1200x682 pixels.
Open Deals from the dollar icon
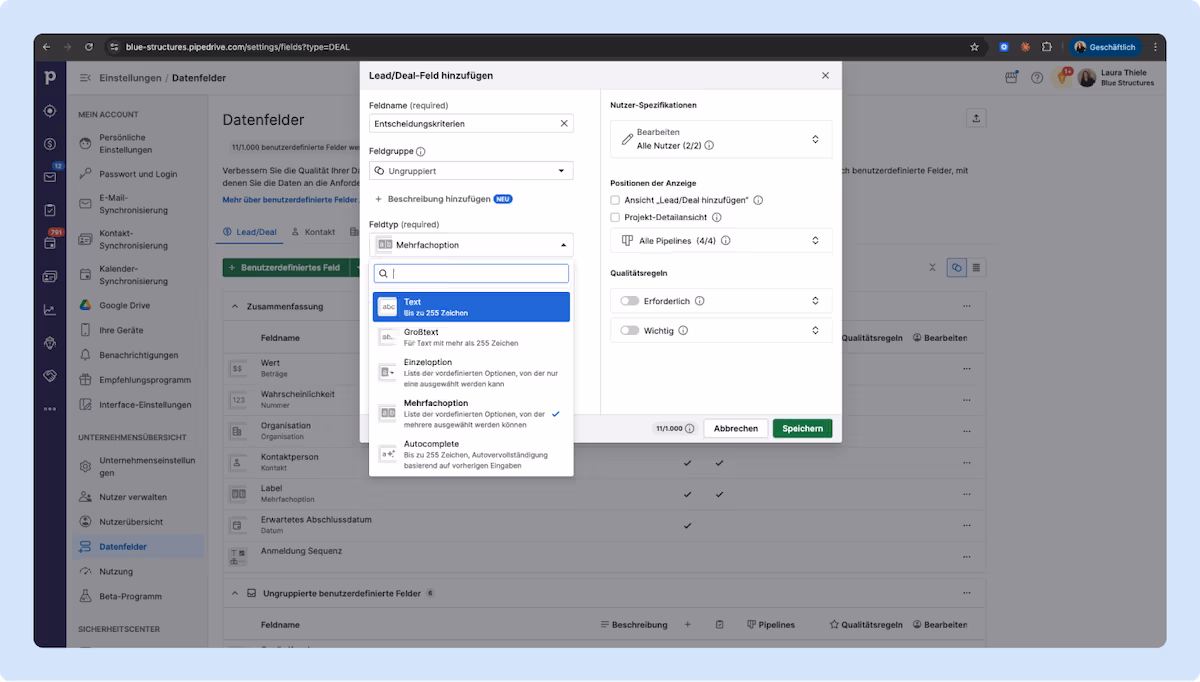tap(50, 143)
